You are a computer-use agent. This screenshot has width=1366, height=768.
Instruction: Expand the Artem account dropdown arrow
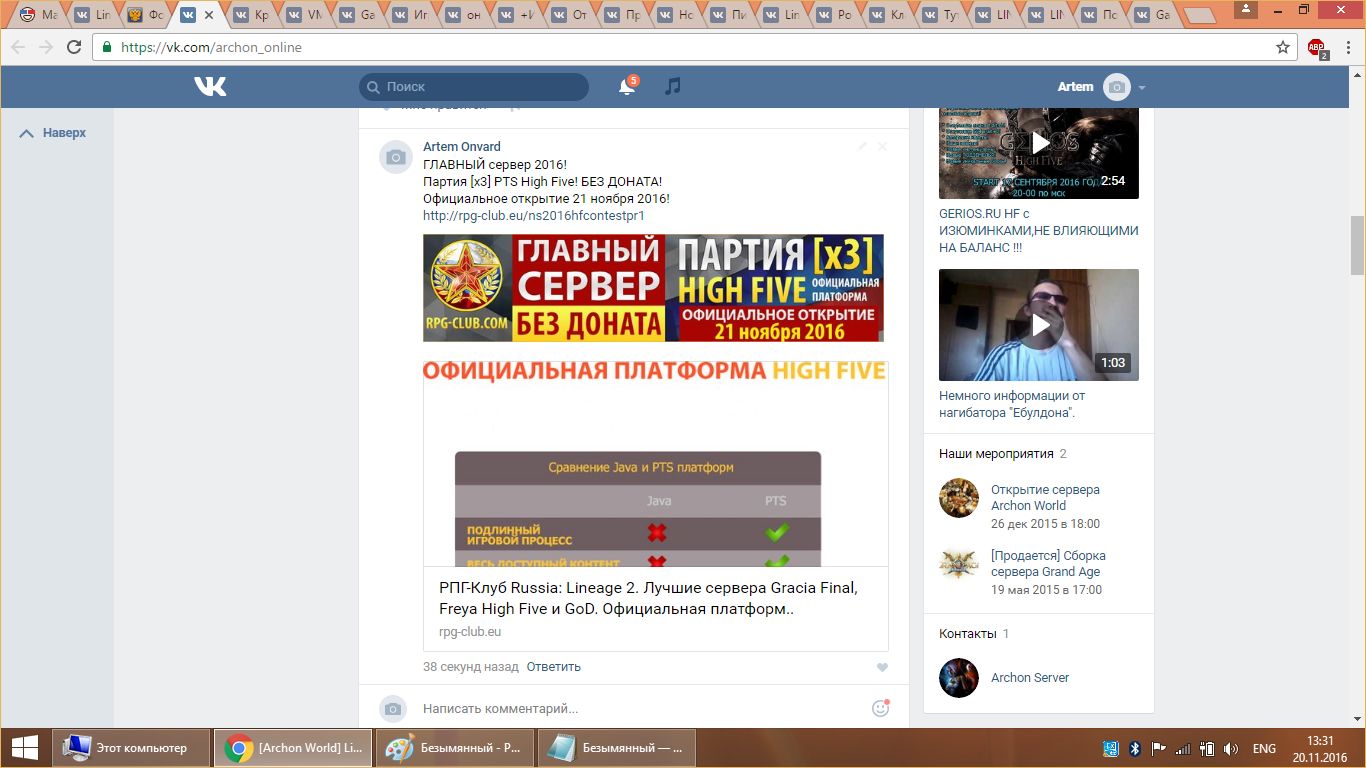pyautogui.click(x=1142, y=88)
